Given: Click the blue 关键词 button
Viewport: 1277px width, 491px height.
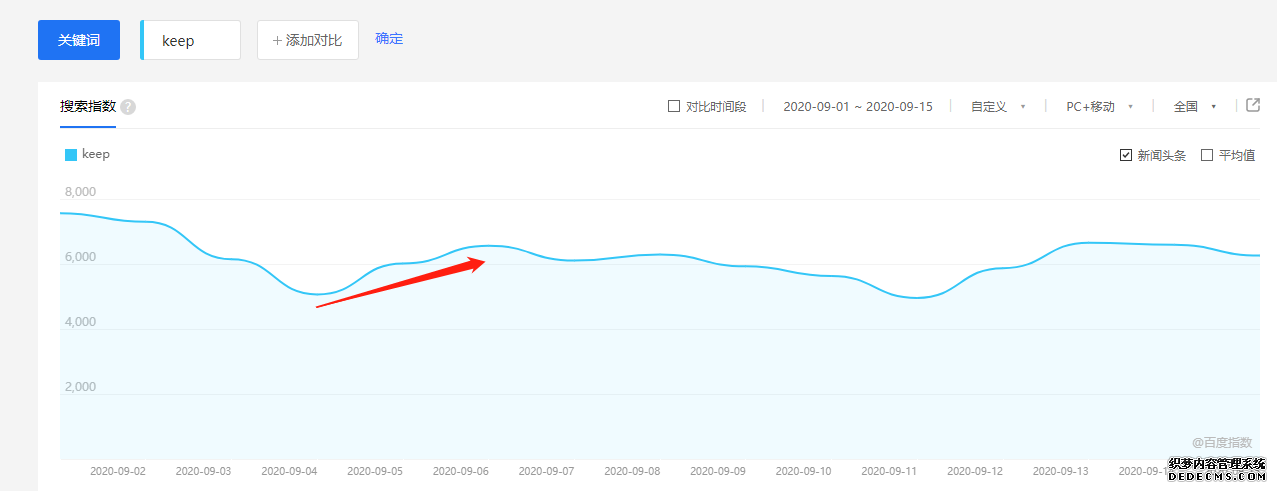Looking at the screenshot, I should (79, 40).
